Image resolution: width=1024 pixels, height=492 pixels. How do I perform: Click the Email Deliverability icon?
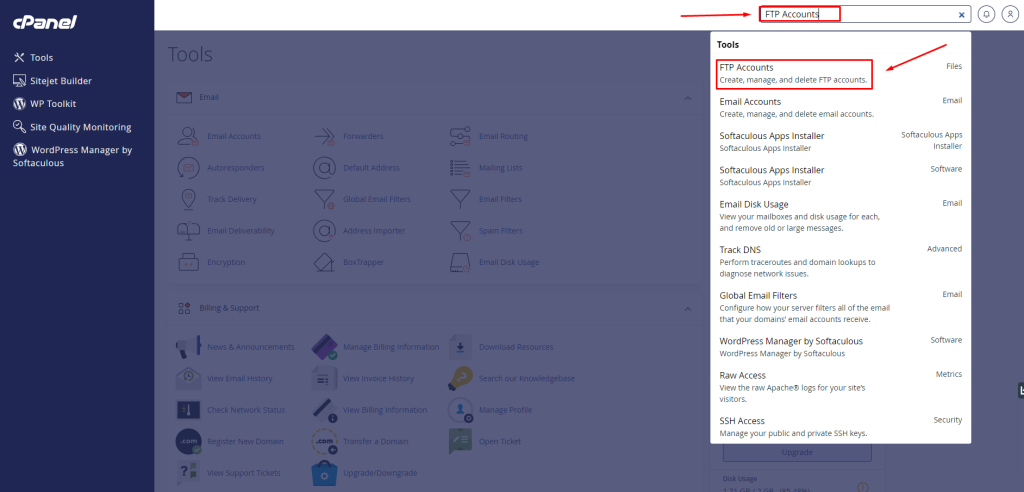coord(188,231)
